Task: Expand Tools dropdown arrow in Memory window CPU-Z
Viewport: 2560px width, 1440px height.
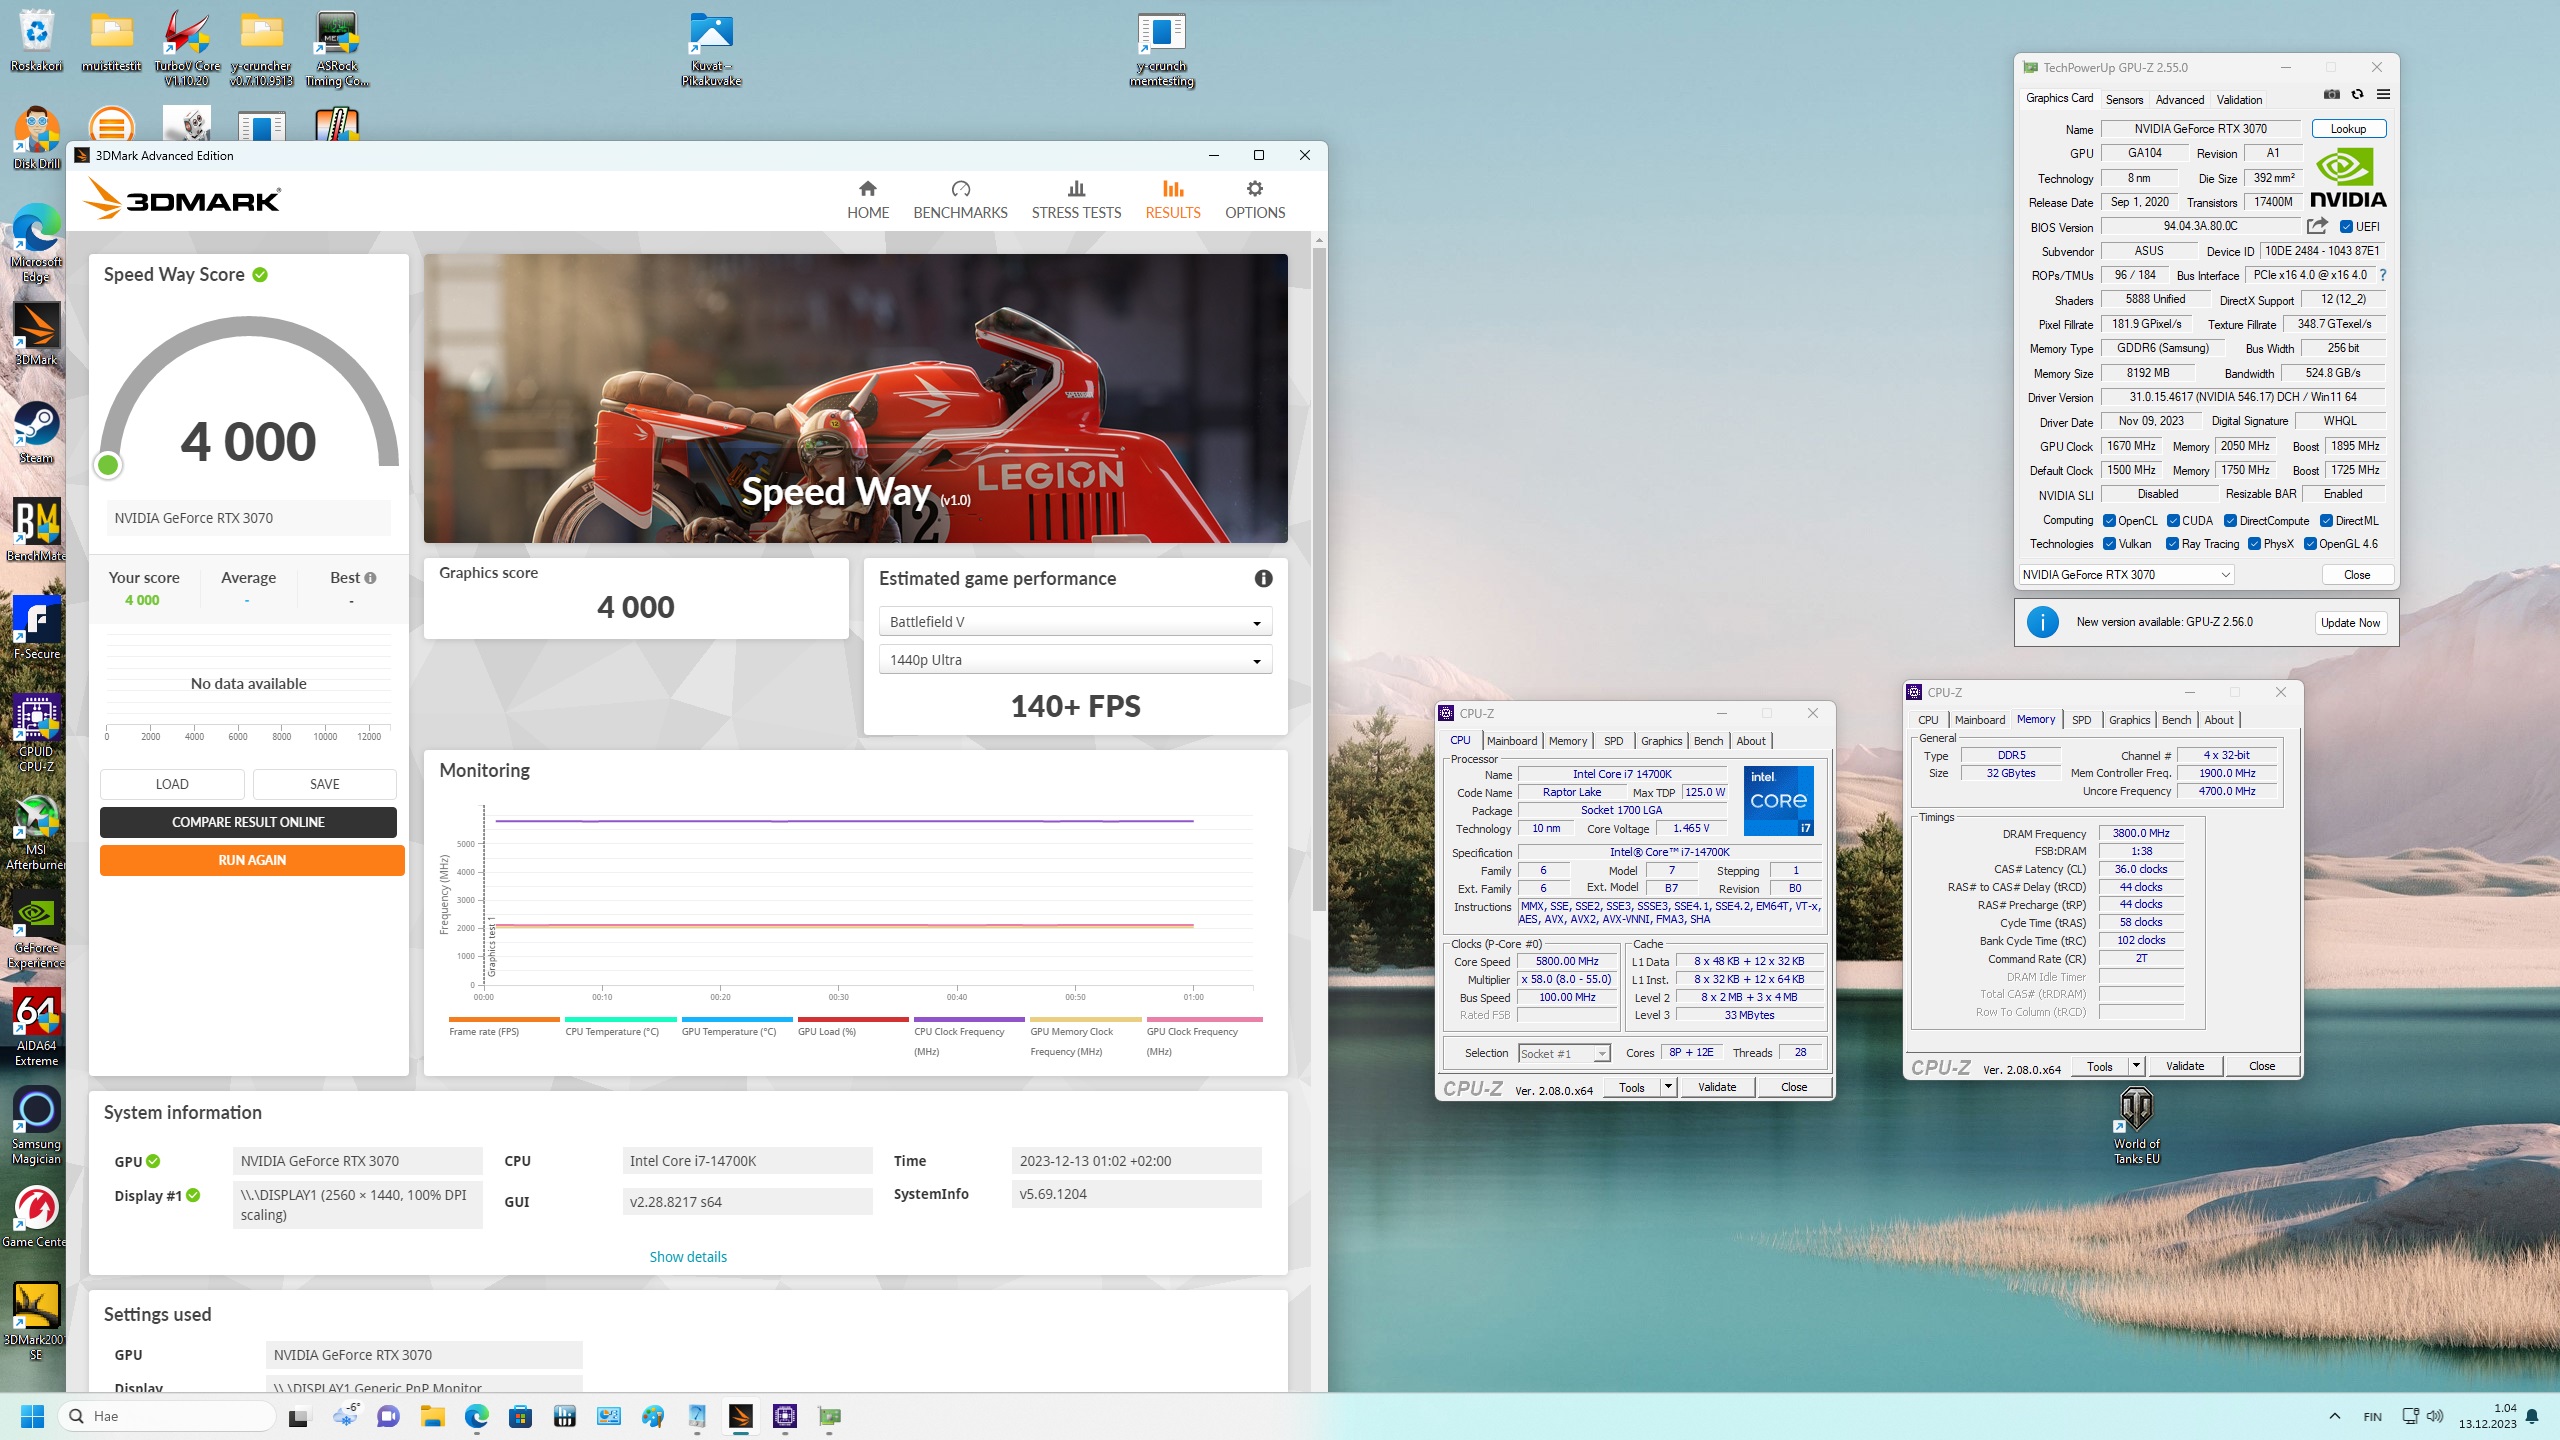Action: [x=2136, y=1066]
